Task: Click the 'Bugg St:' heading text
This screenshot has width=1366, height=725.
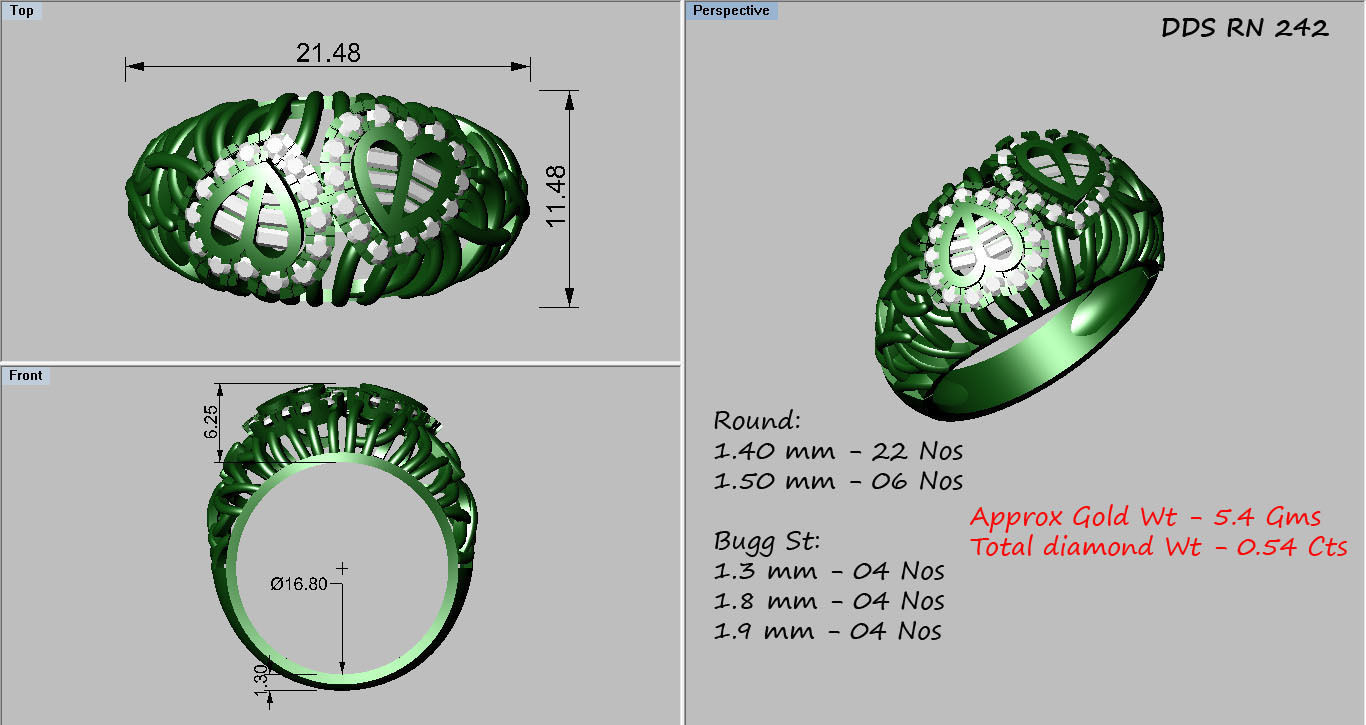Action: pos(767,542)
